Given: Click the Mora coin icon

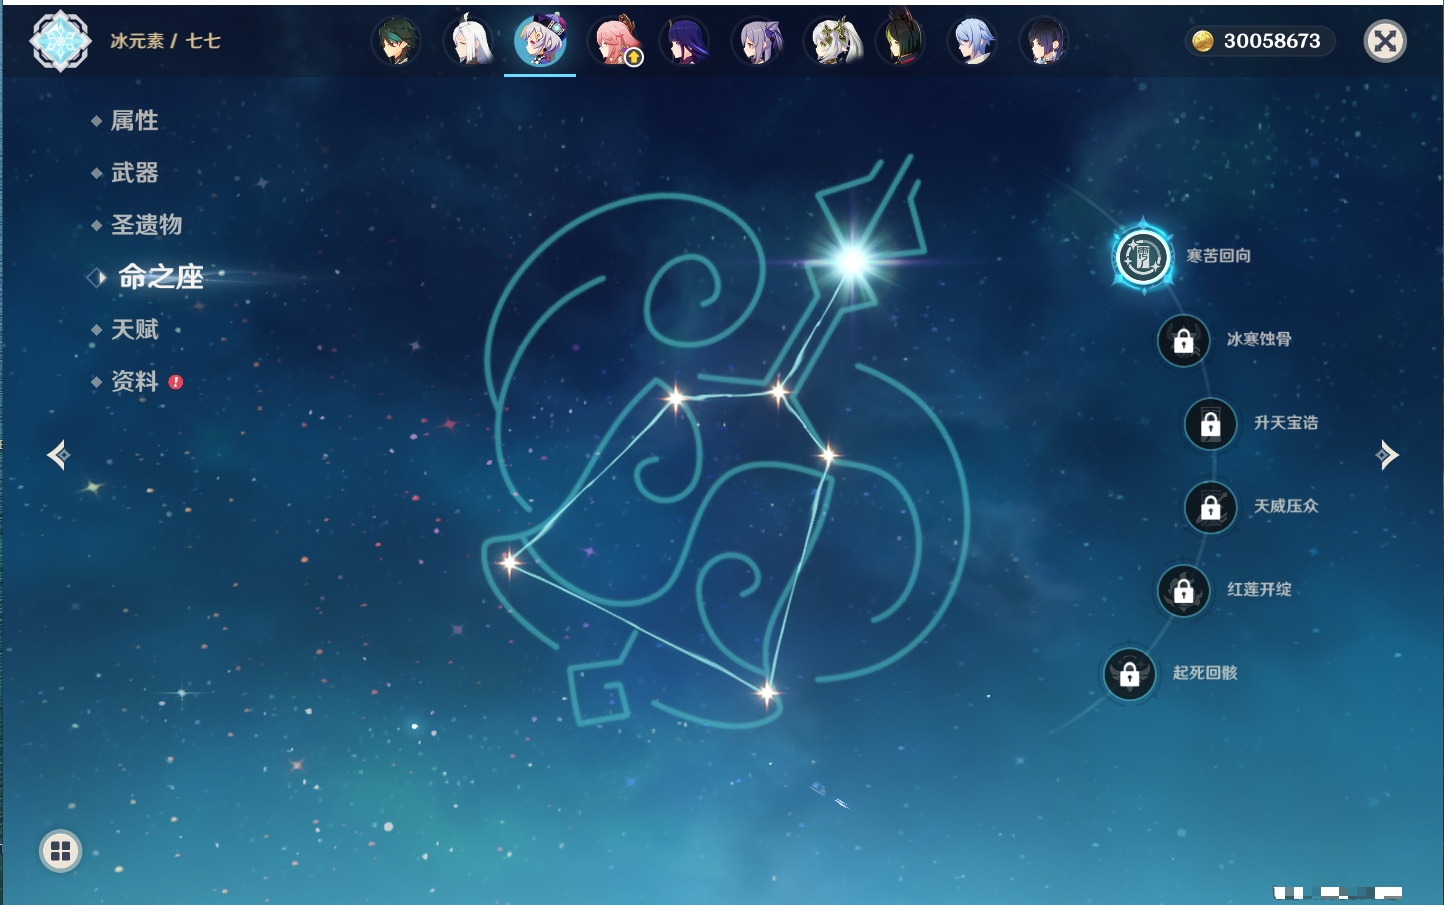Looking at the screenshot, I should click(x=1203, y=41).
